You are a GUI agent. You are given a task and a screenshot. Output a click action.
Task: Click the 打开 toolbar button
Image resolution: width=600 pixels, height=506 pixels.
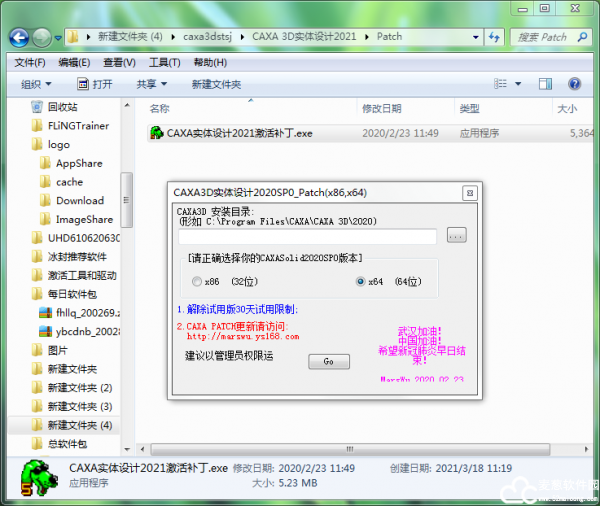tap(95, 84)
